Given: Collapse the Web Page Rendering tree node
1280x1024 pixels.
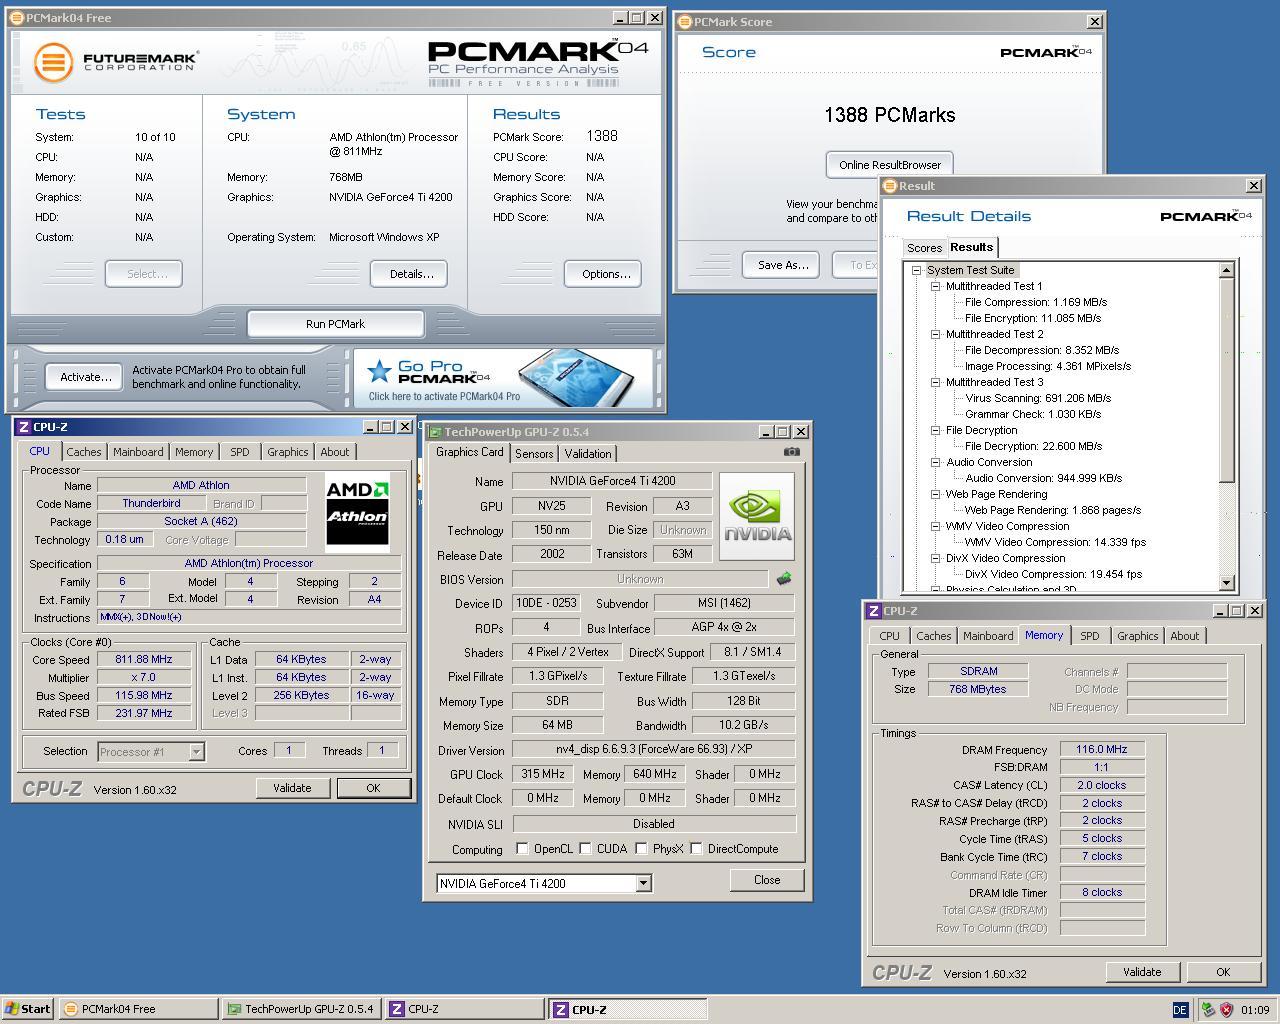Looking at the screenshot, I should pyautogui.click(x=935, y=494).
